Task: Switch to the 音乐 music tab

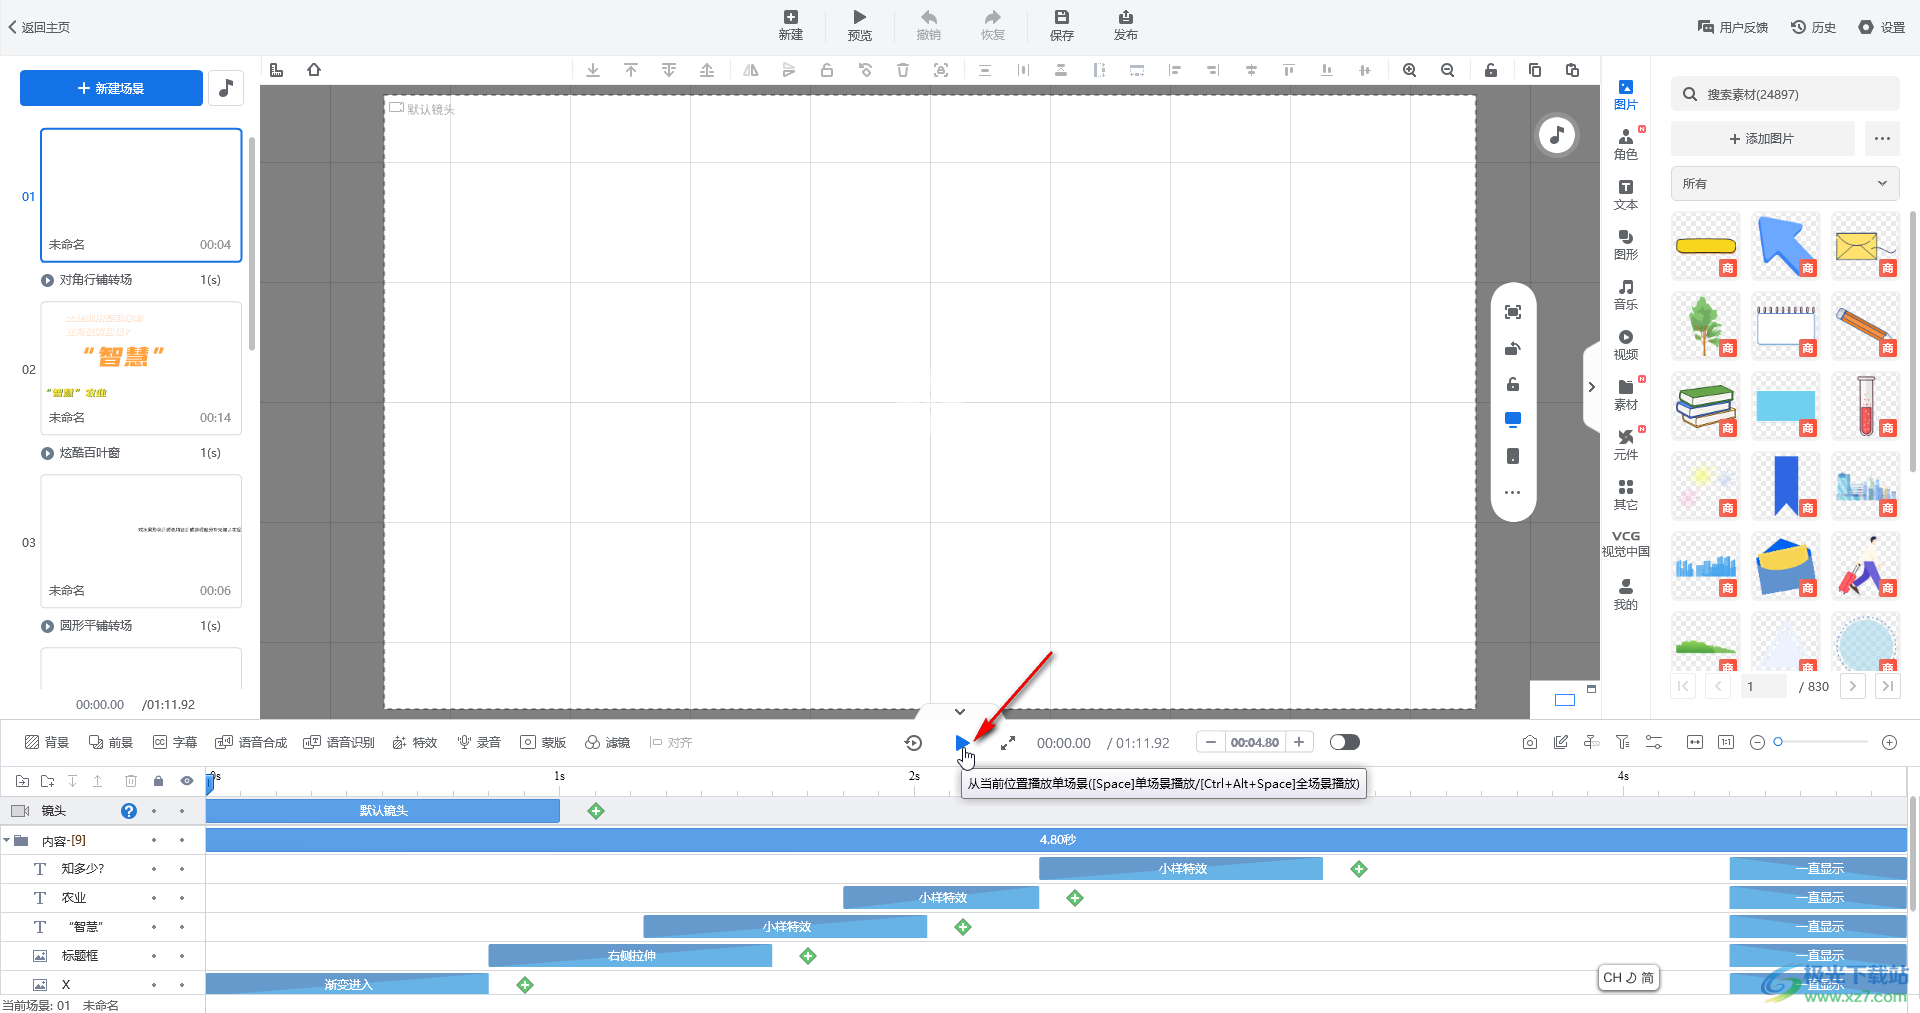Action: (x=1626, y=295)
